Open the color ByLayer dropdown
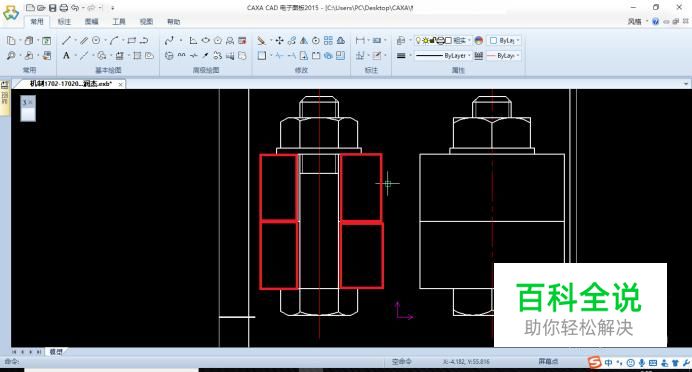The height and width of the screenshot is (372, 692). tap(505, 41)
